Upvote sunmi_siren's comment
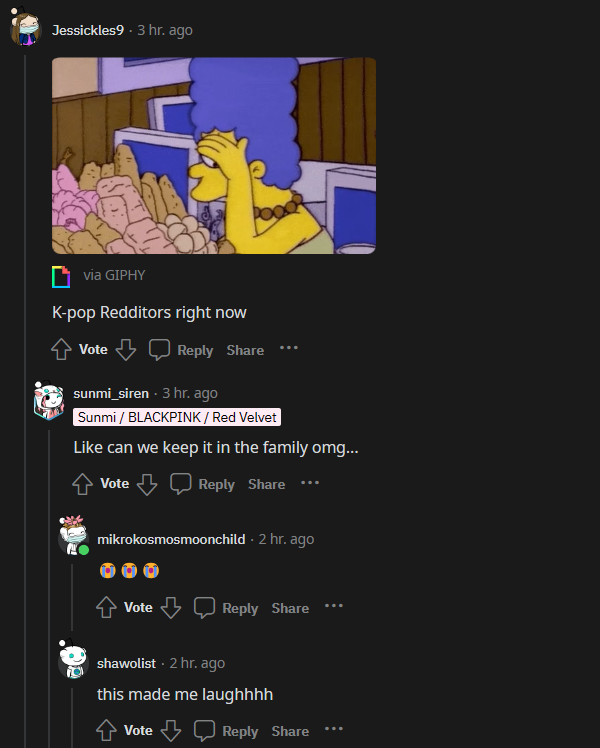The width and height of the screenshot is (600, 748). (x=83, y=484)
